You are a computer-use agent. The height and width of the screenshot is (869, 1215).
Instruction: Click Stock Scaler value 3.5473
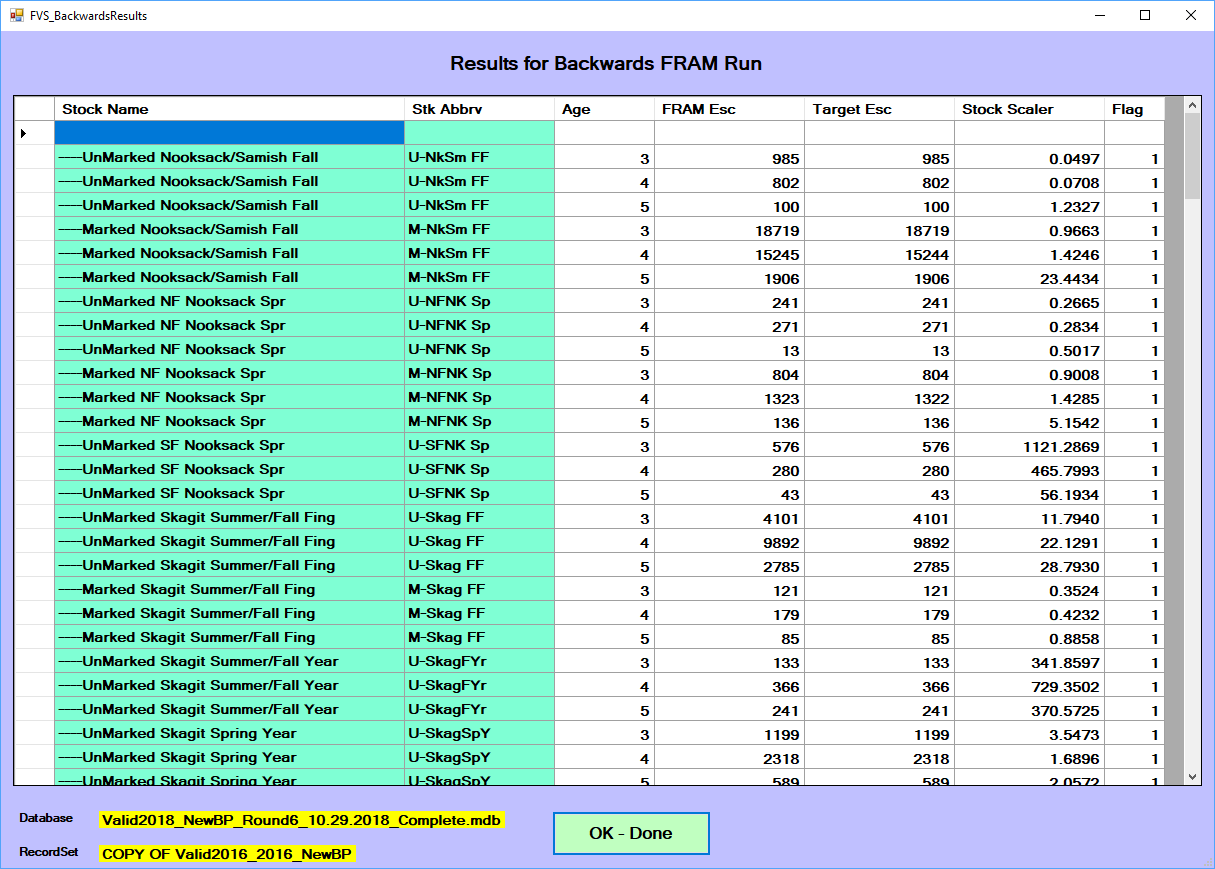(x=1074, y=734)
